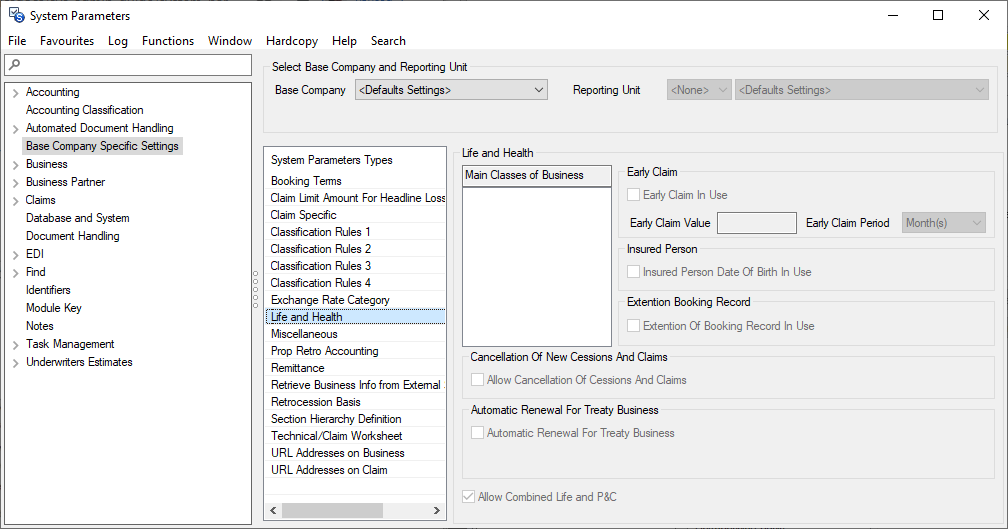Enable Insured Person Date Of Birth In Use
This screenshot has width=1008, height=529.
point(633,272)
